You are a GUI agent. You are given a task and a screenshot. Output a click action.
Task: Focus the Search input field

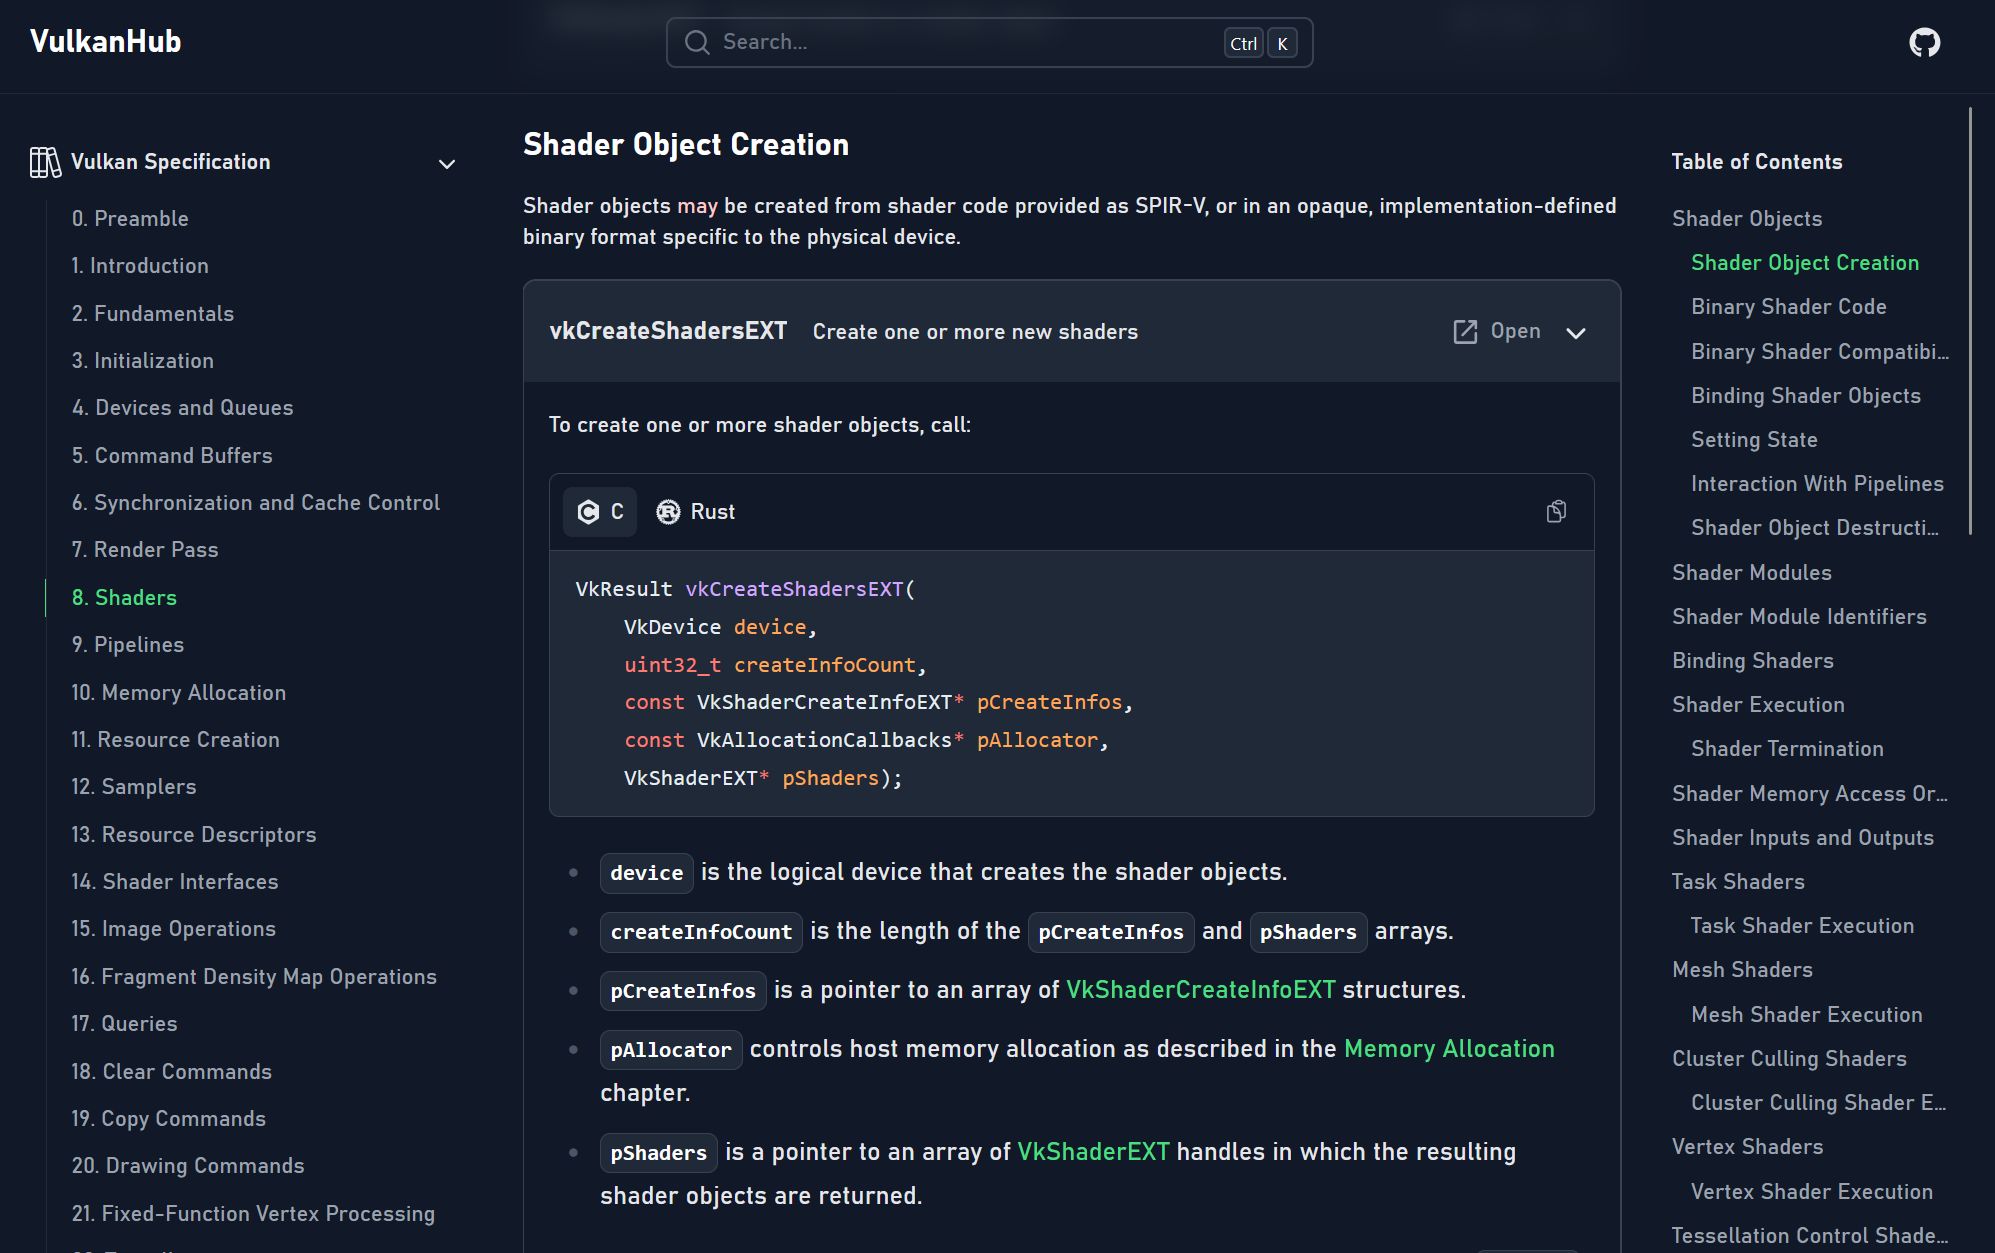pyautogui.click(x=989, y=42)
